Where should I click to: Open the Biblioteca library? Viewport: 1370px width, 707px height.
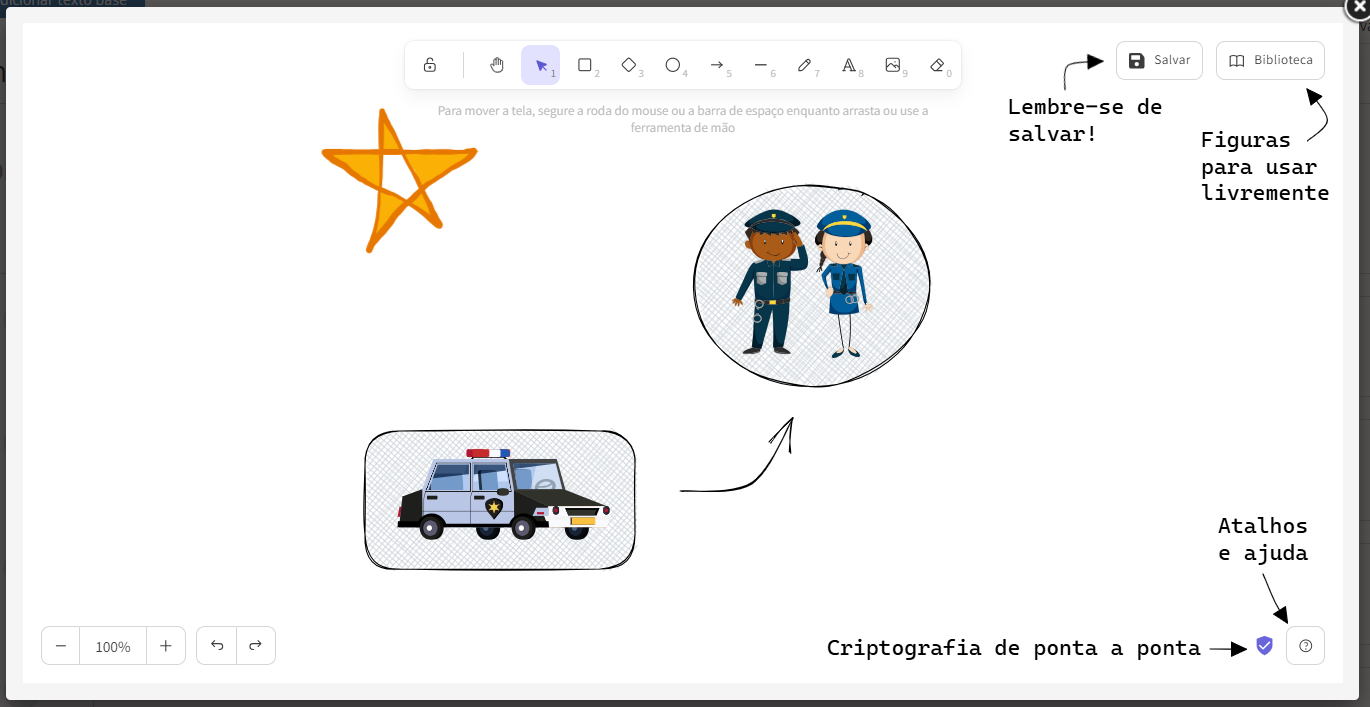click(1270, 60)
